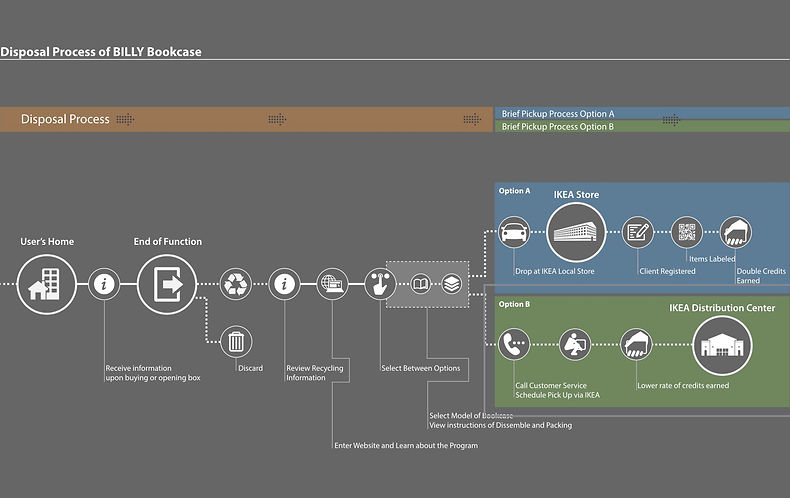The height and width of the screenshot is (498, 790).
Task: Click the Disposal Process of BILLY Bookcase title
Action: 101,52
